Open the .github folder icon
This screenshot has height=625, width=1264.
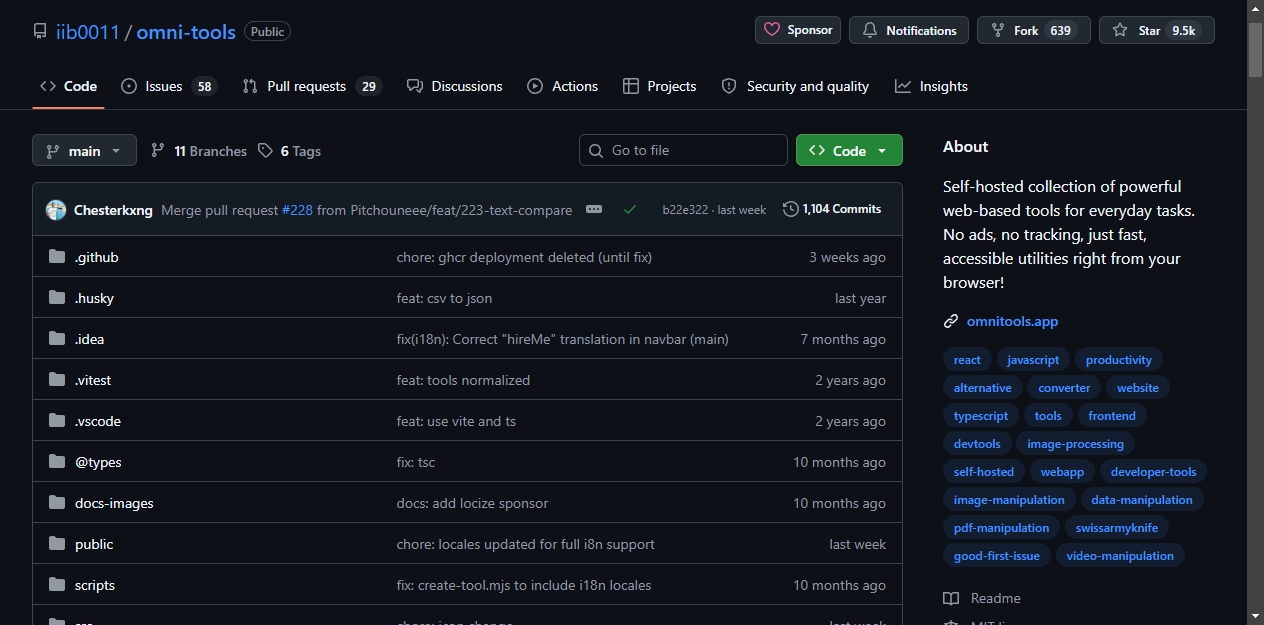click(x=57, y=257)
